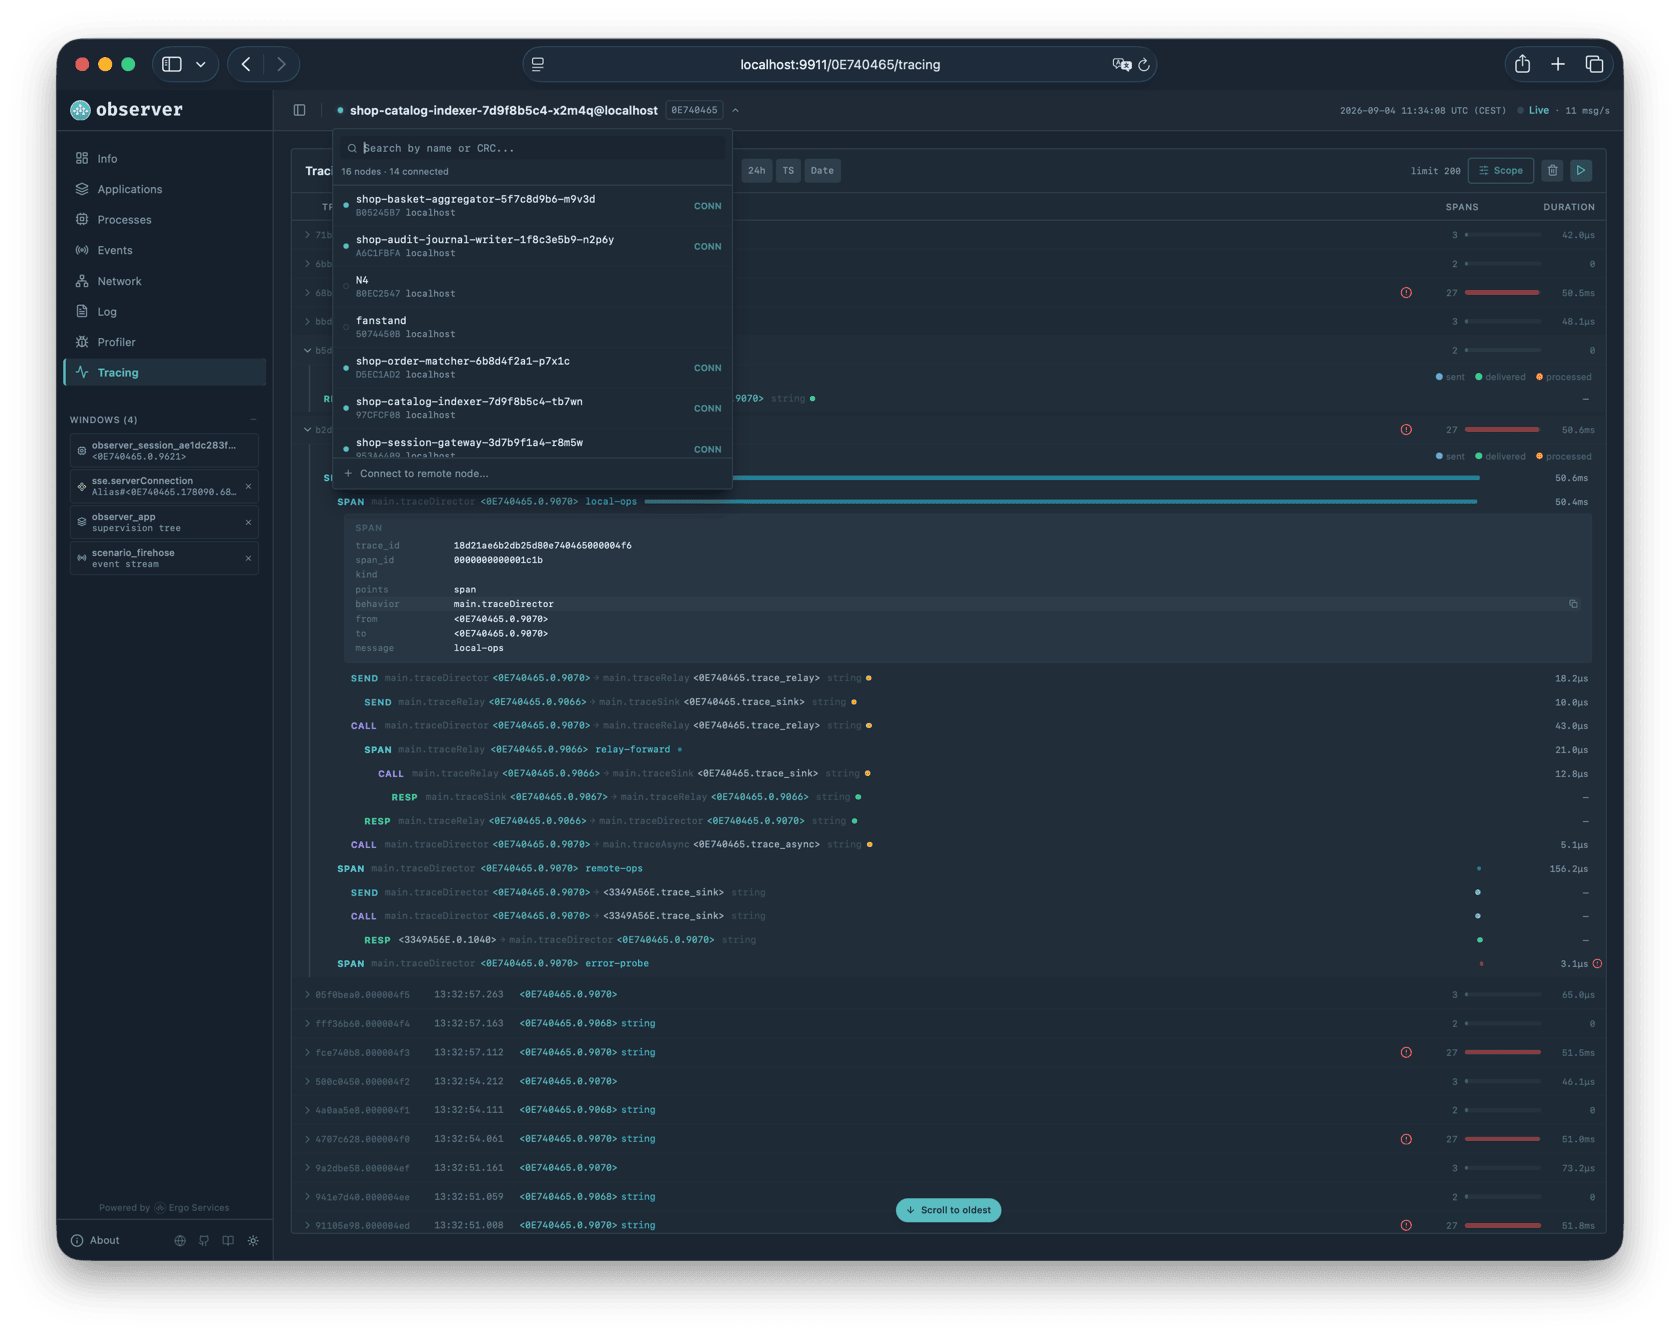The image size is (1680, 1335).
Task: Click the error icon on error-probe span
Action: point(1597,964)
